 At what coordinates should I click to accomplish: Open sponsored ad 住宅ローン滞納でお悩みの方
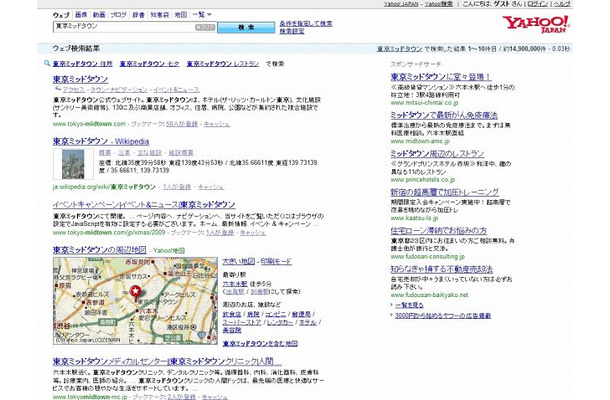click(x=439, y=231)
